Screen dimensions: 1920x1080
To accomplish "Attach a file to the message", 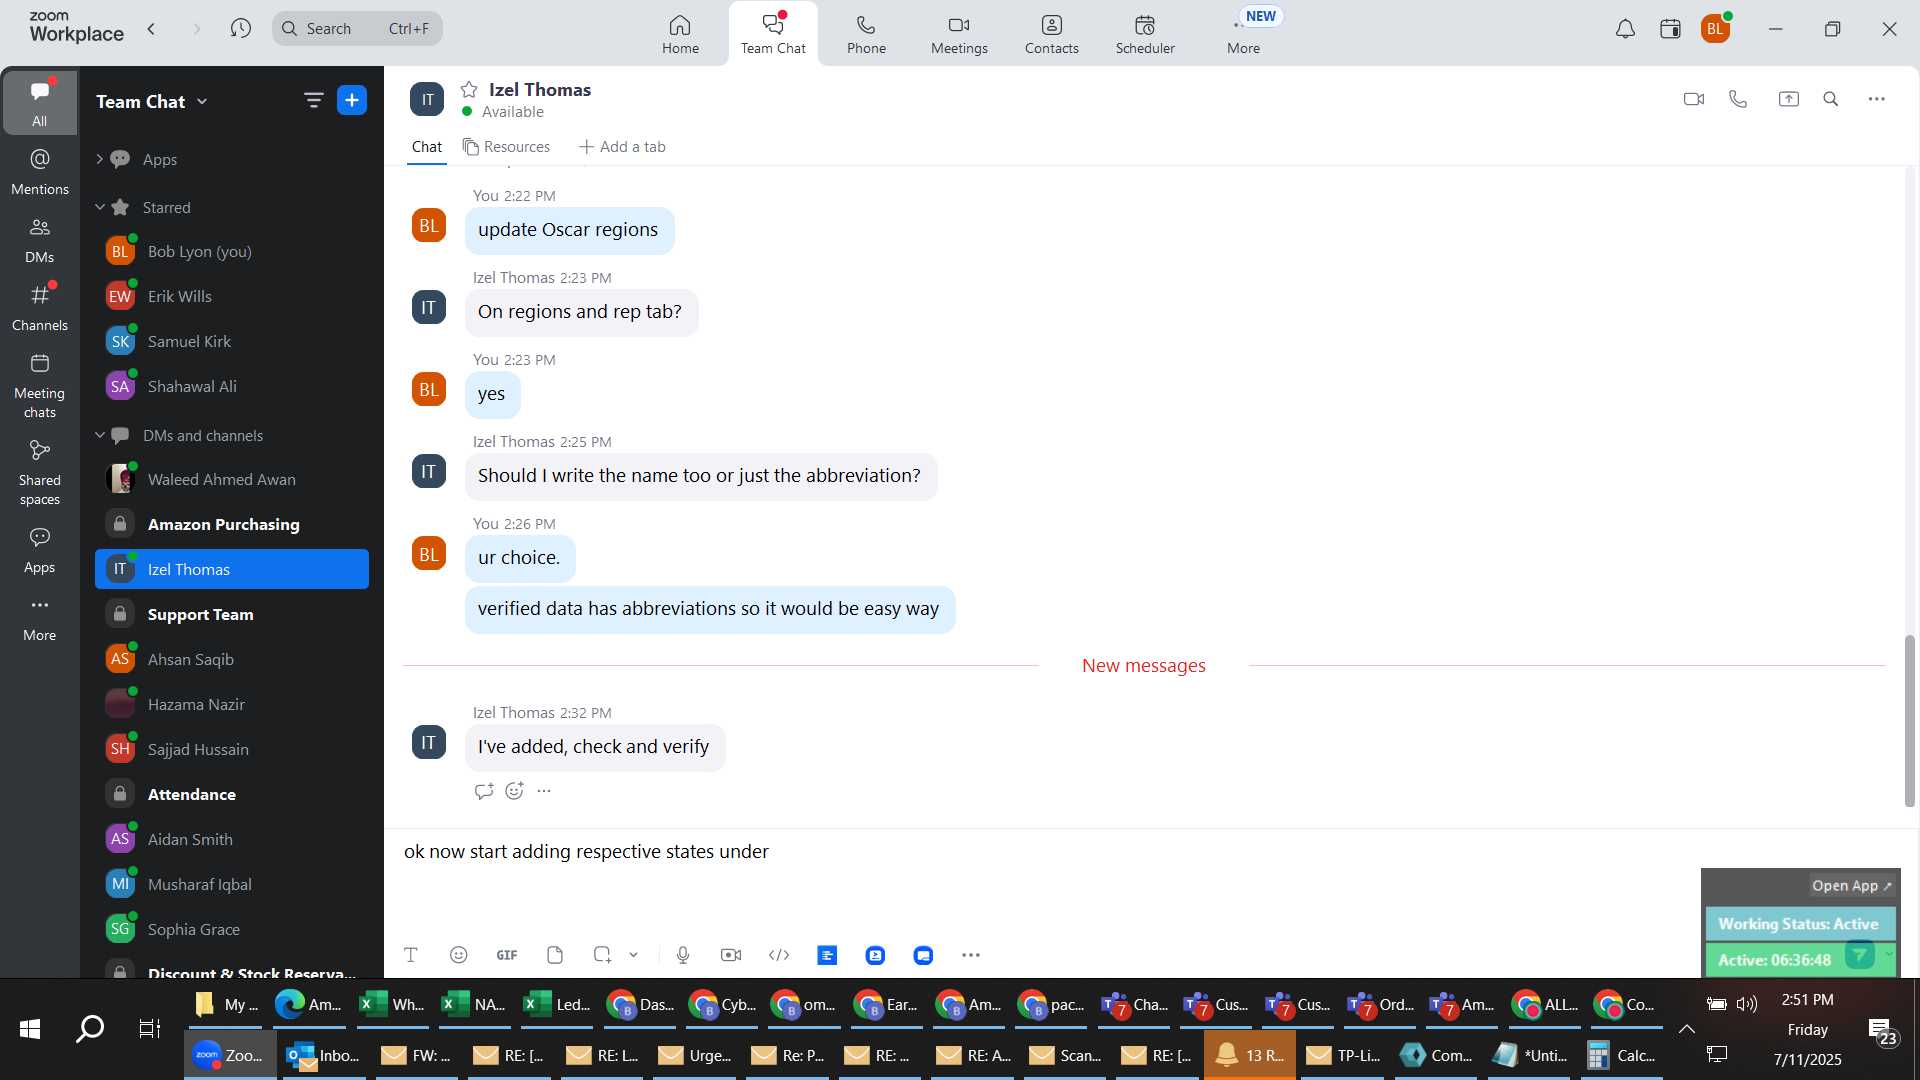I will [x=555, y=955].
